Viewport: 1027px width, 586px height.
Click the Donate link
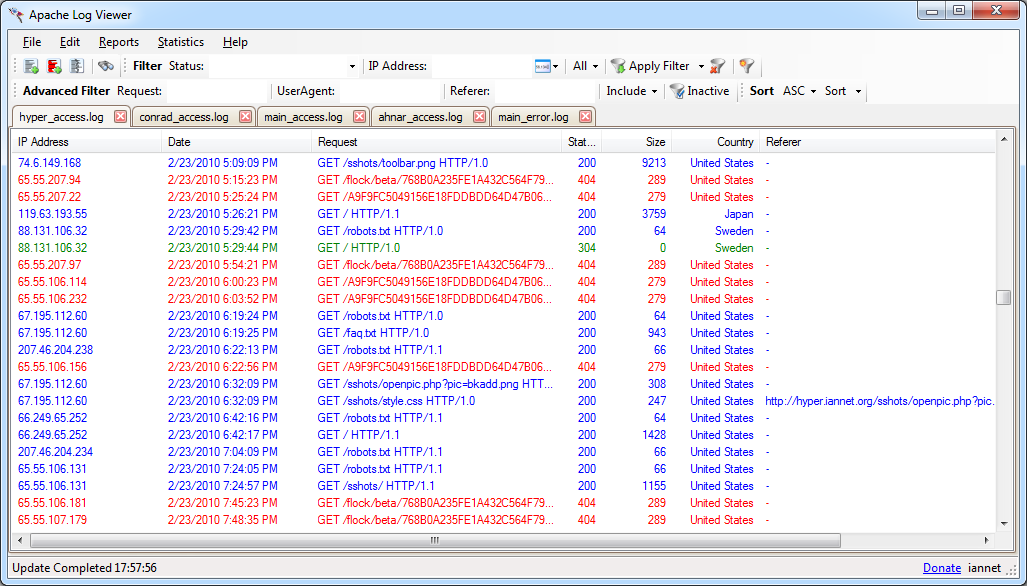tap(941, 567)
